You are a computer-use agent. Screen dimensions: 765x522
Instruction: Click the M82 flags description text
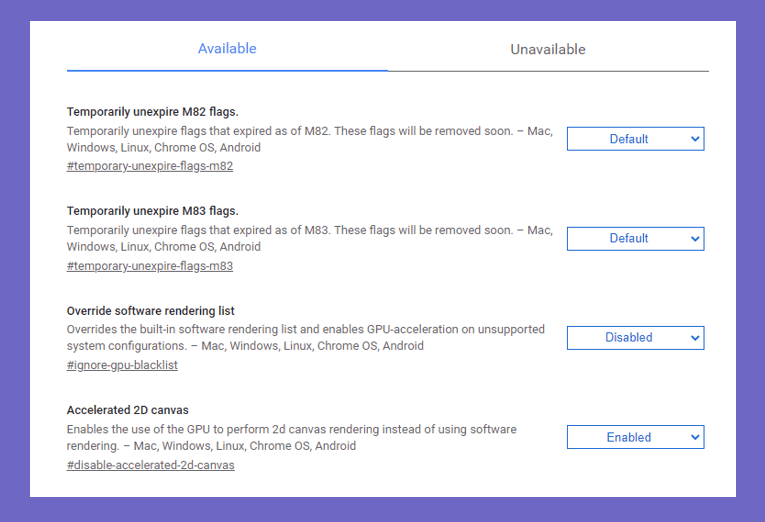[310, 139]
